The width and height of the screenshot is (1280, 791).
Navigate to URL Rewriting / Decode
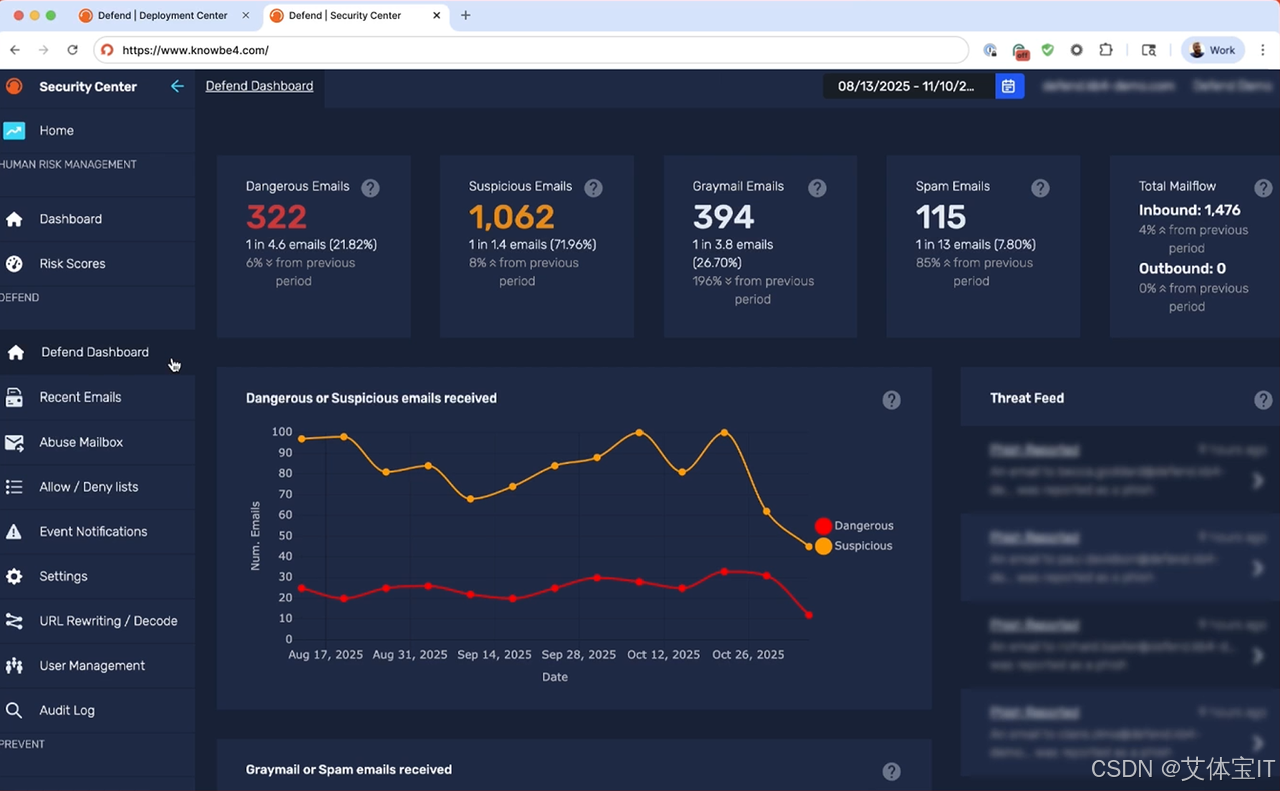(108, 621)
